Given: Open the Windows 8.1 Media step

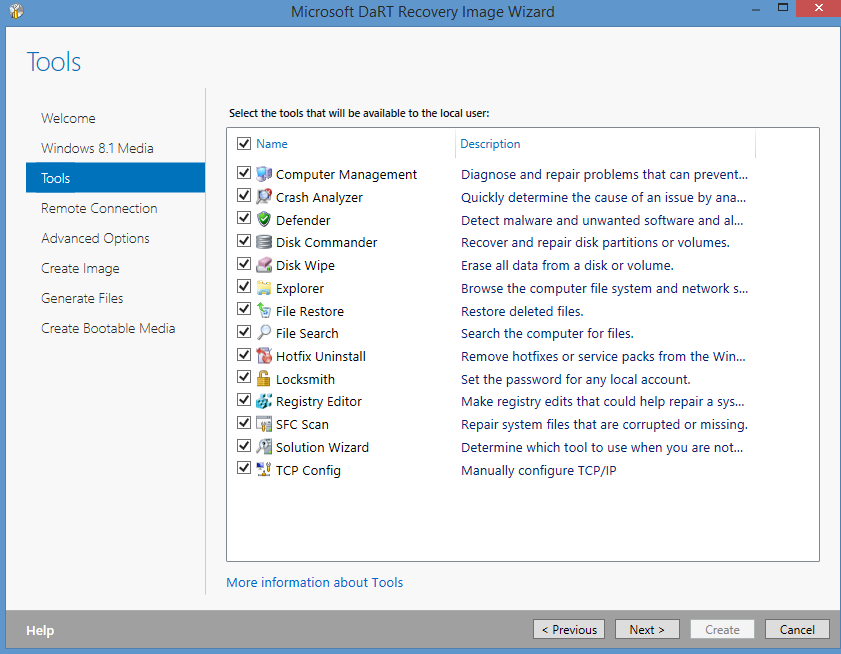Looking at the screenshot, I should click(97, 148).
